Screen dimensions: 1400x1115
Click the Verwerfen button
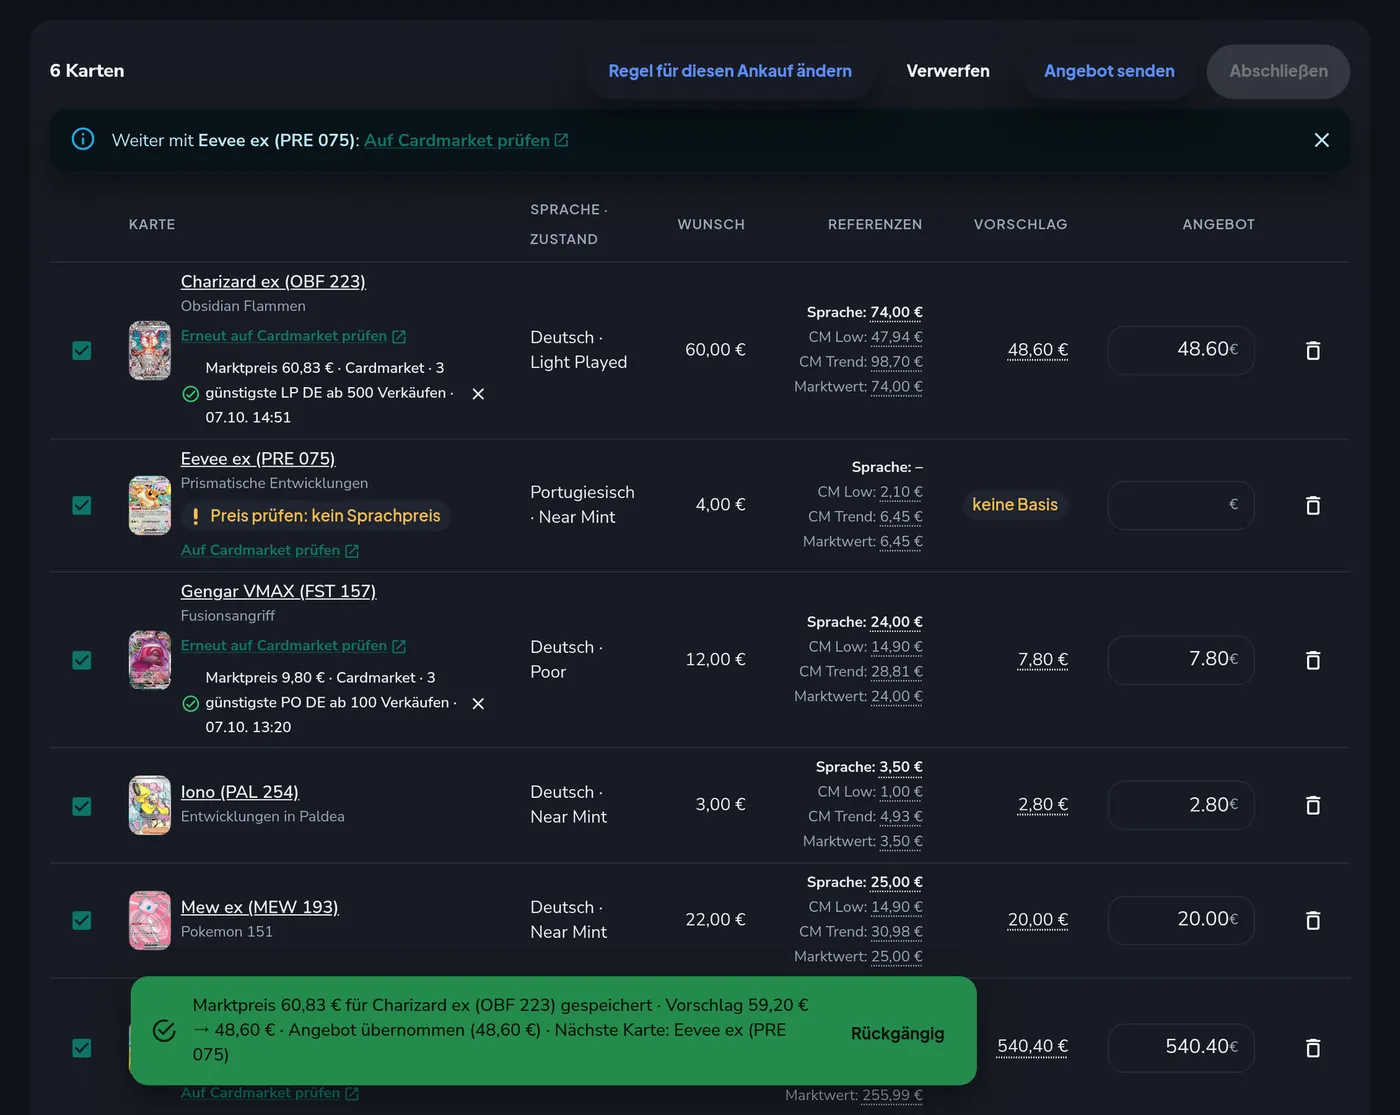[948, 71]
